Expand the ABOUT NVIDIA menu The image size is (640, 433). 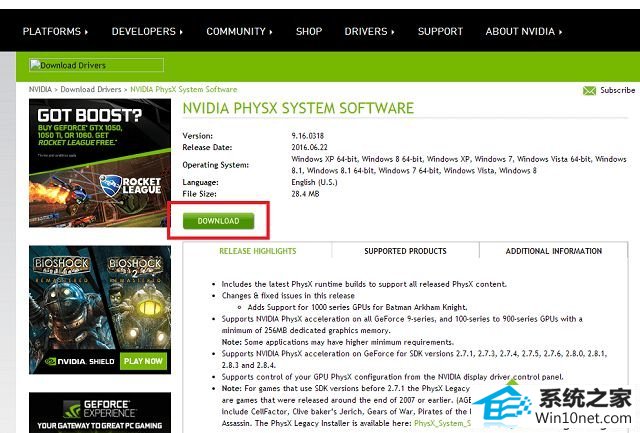point(524,31)
